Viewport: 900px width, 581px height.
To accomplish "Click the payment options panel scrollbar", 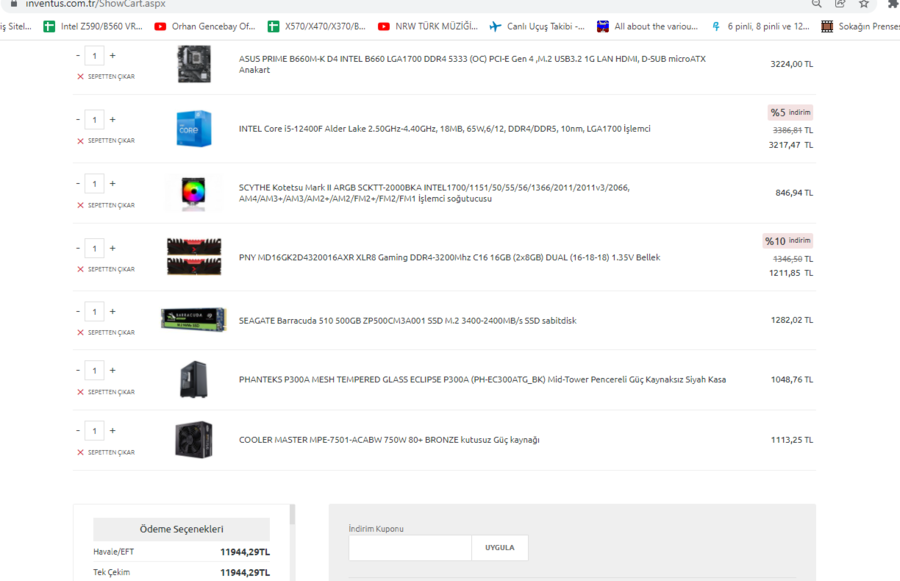I will point(292,514).
